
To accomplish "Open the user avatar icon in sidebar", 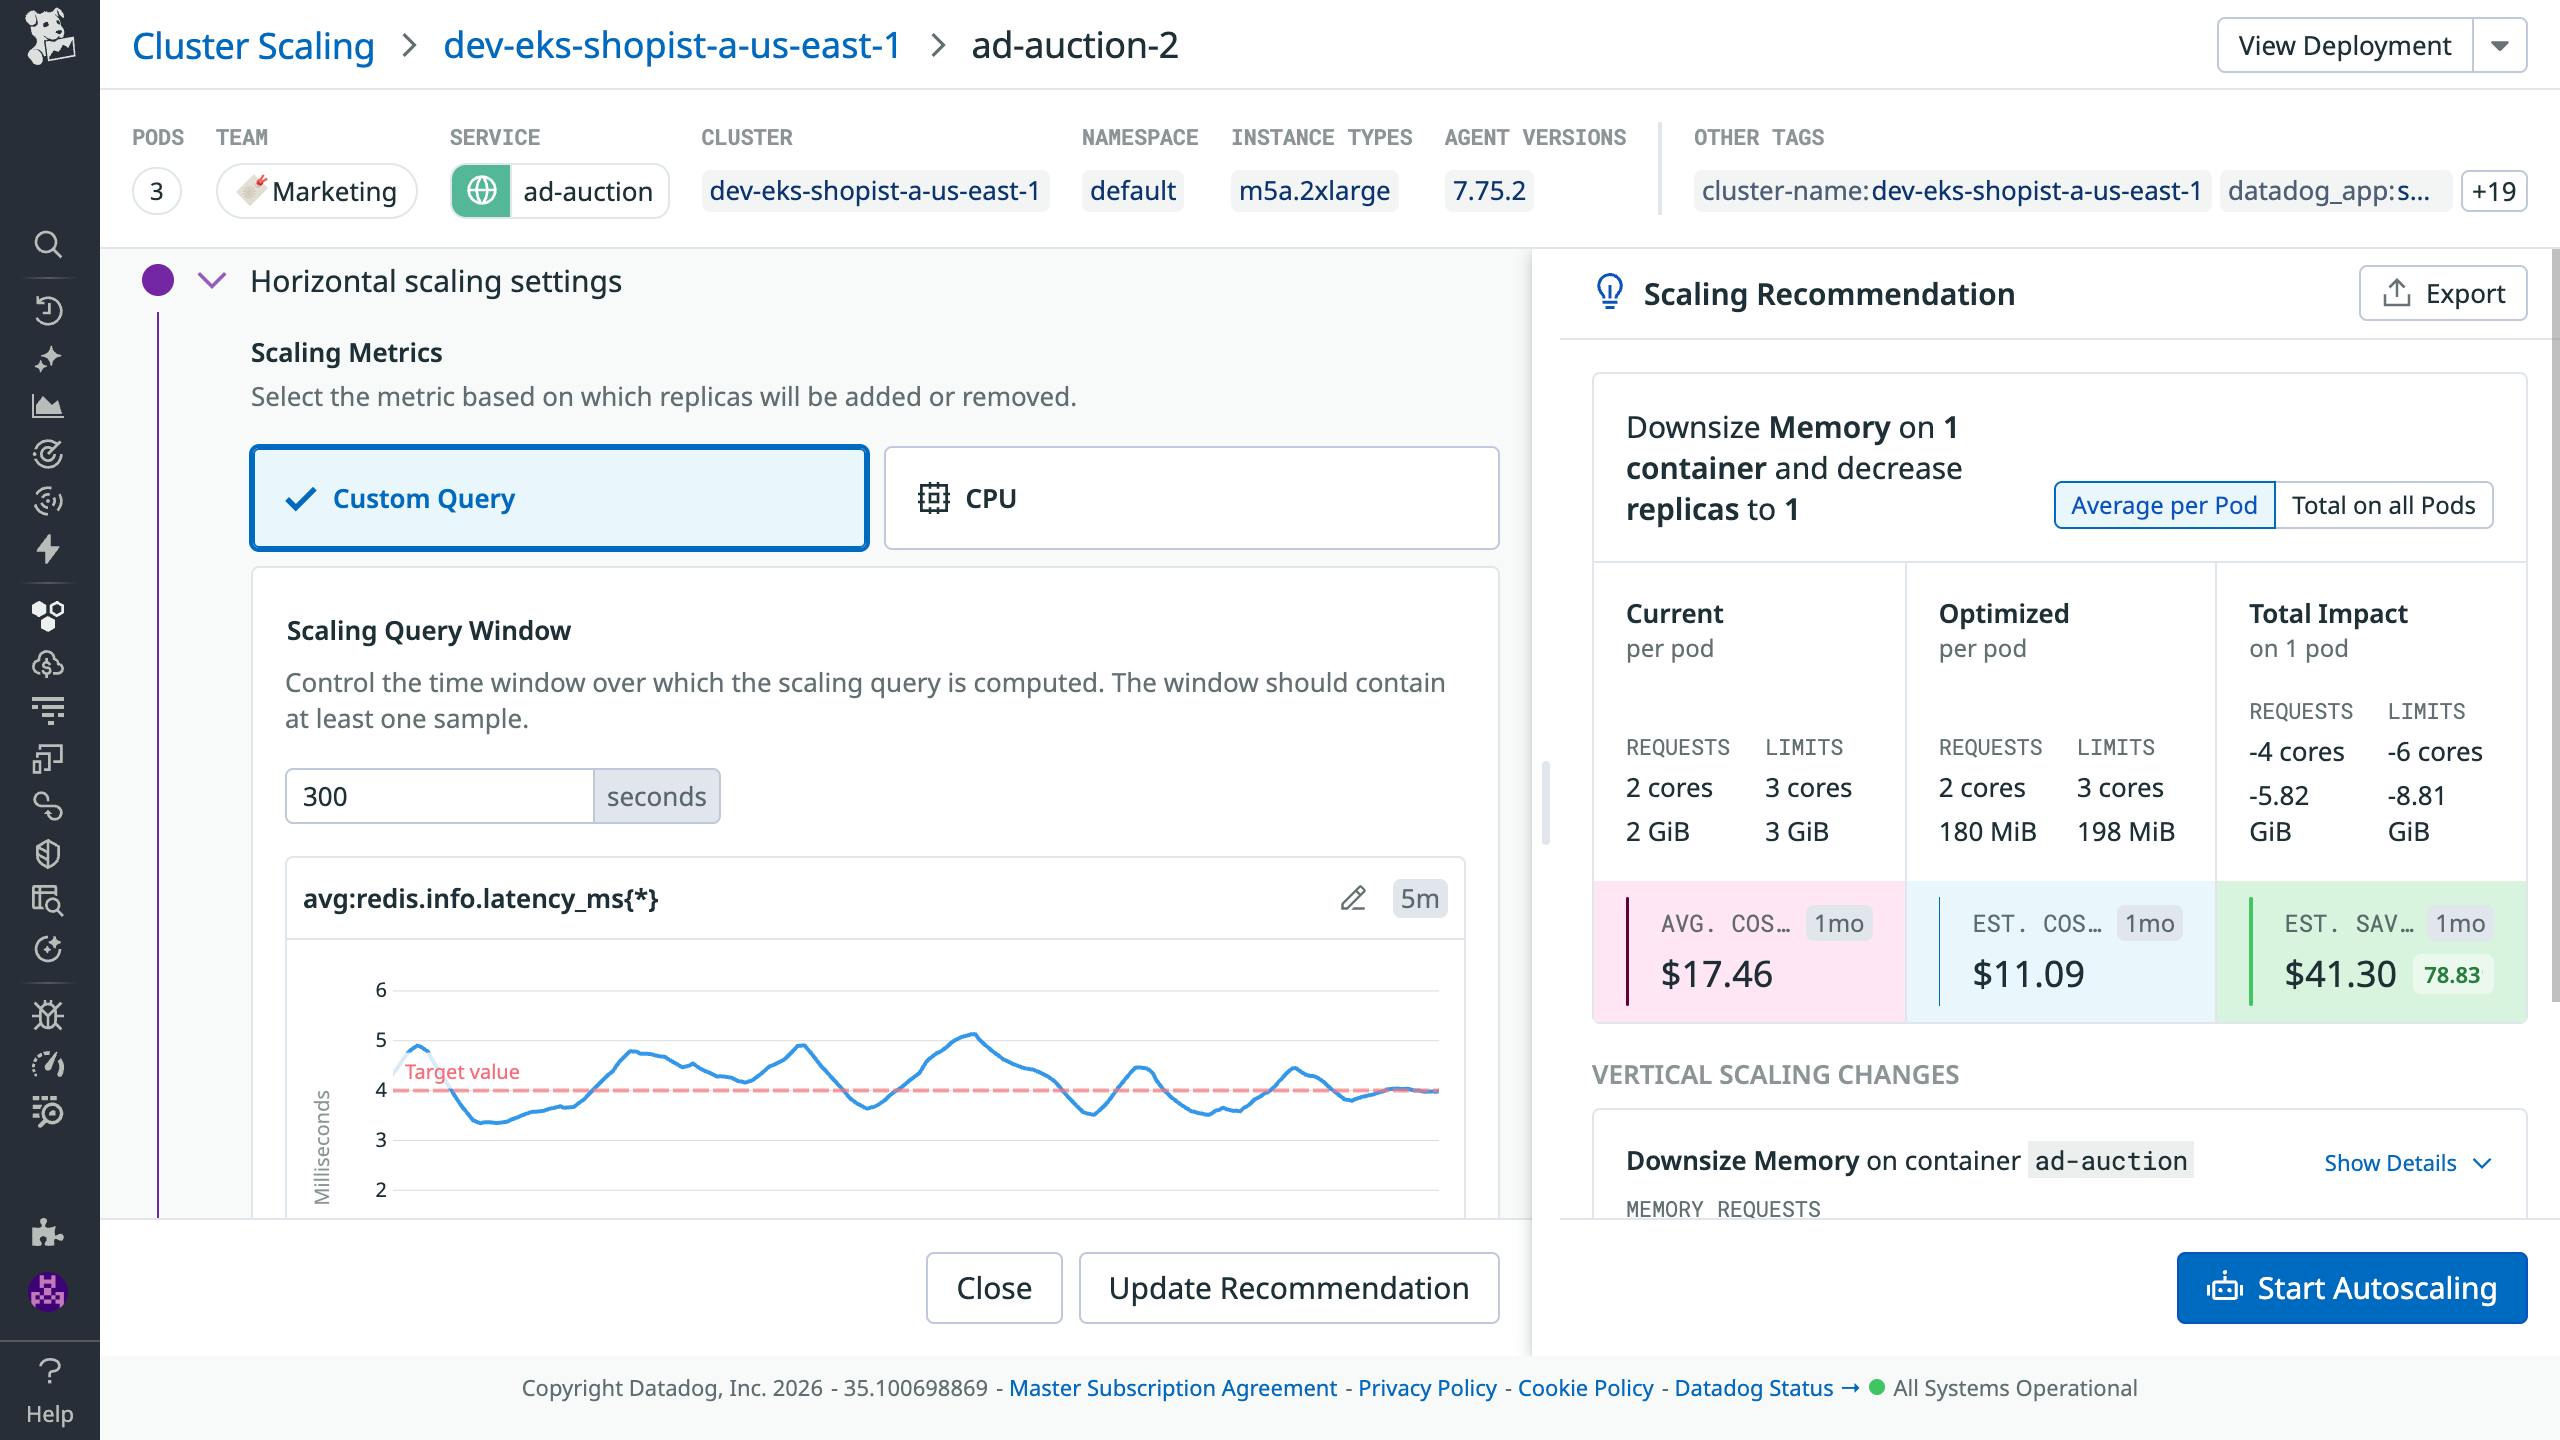I will 47,1291.
